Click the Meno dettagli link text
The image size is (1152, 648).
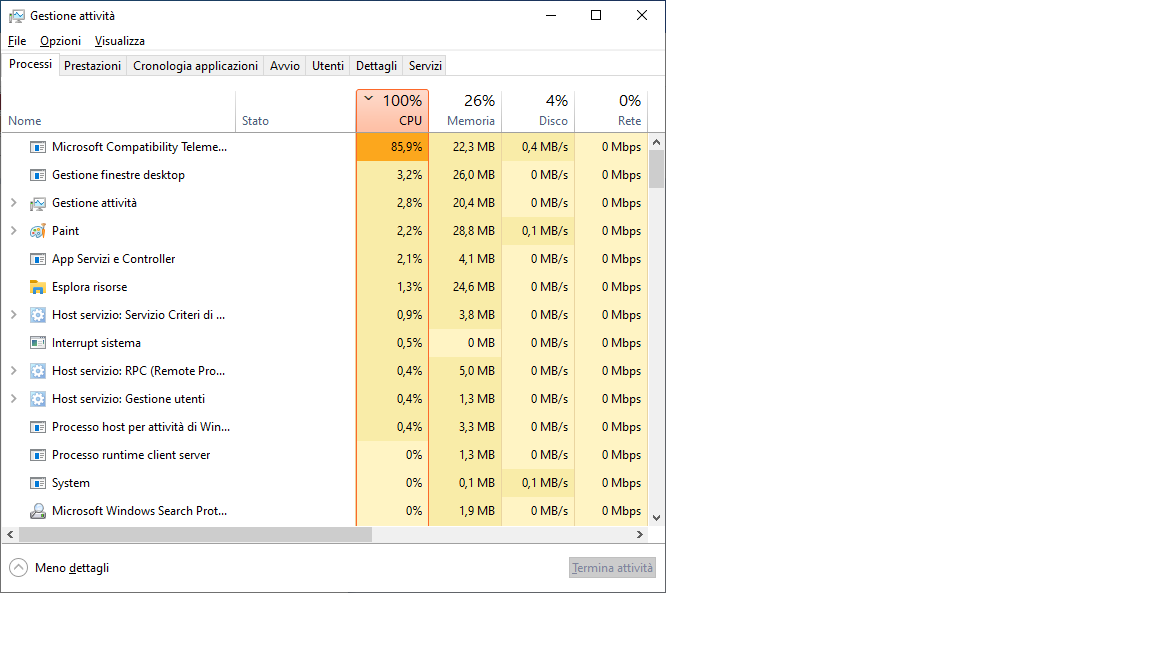point(72,568)
